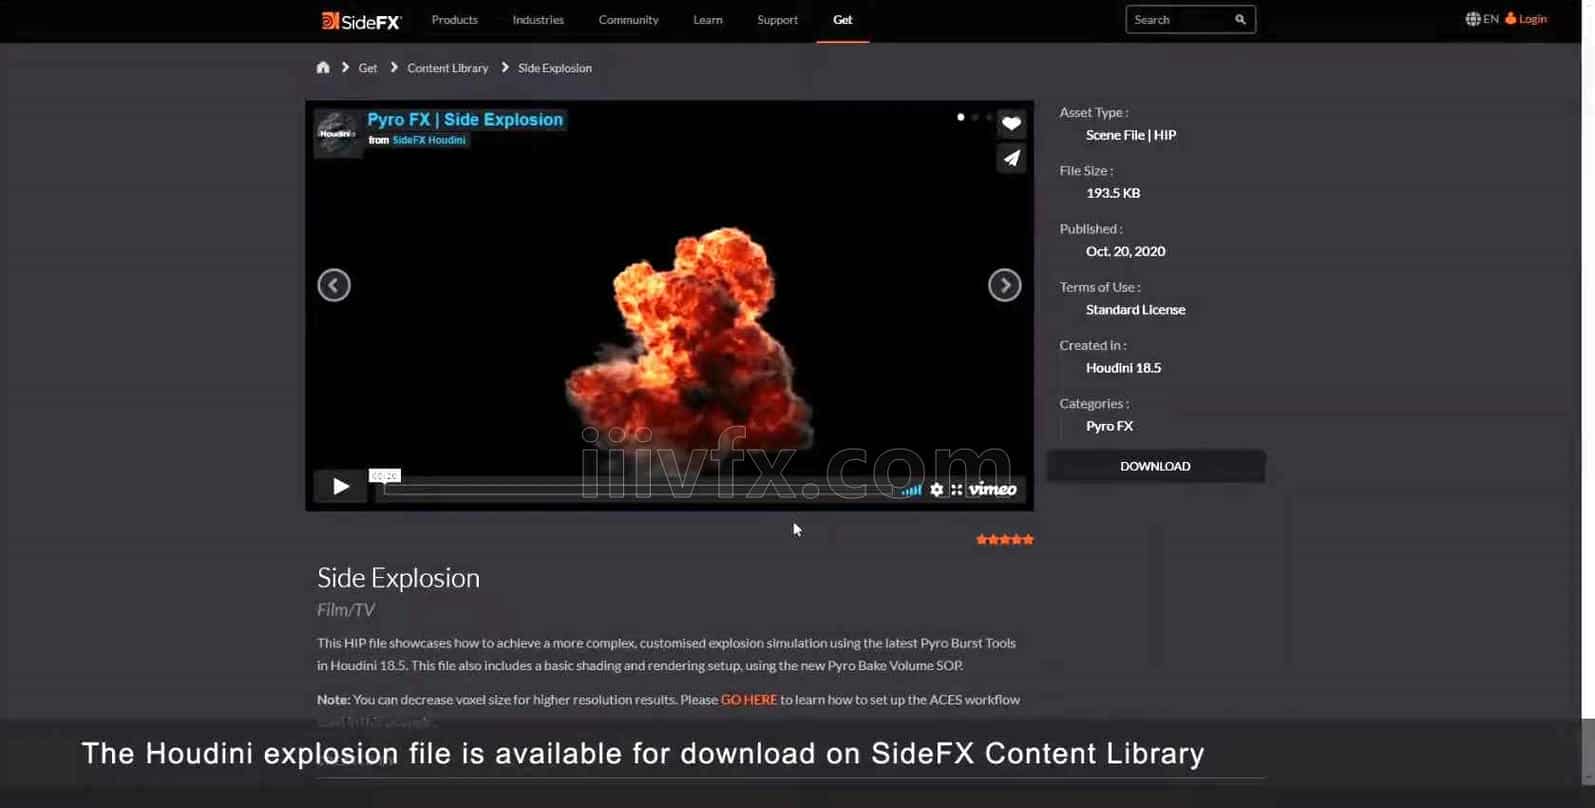Show the next slide arrow
Viewport: 1595px width, 808px height.
pos(1004,285)
